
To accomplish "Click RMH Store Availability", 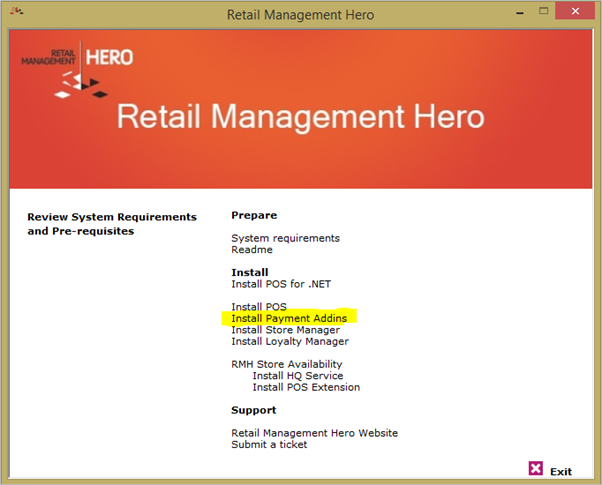I will pyautogui.click(x=286, y=364).
